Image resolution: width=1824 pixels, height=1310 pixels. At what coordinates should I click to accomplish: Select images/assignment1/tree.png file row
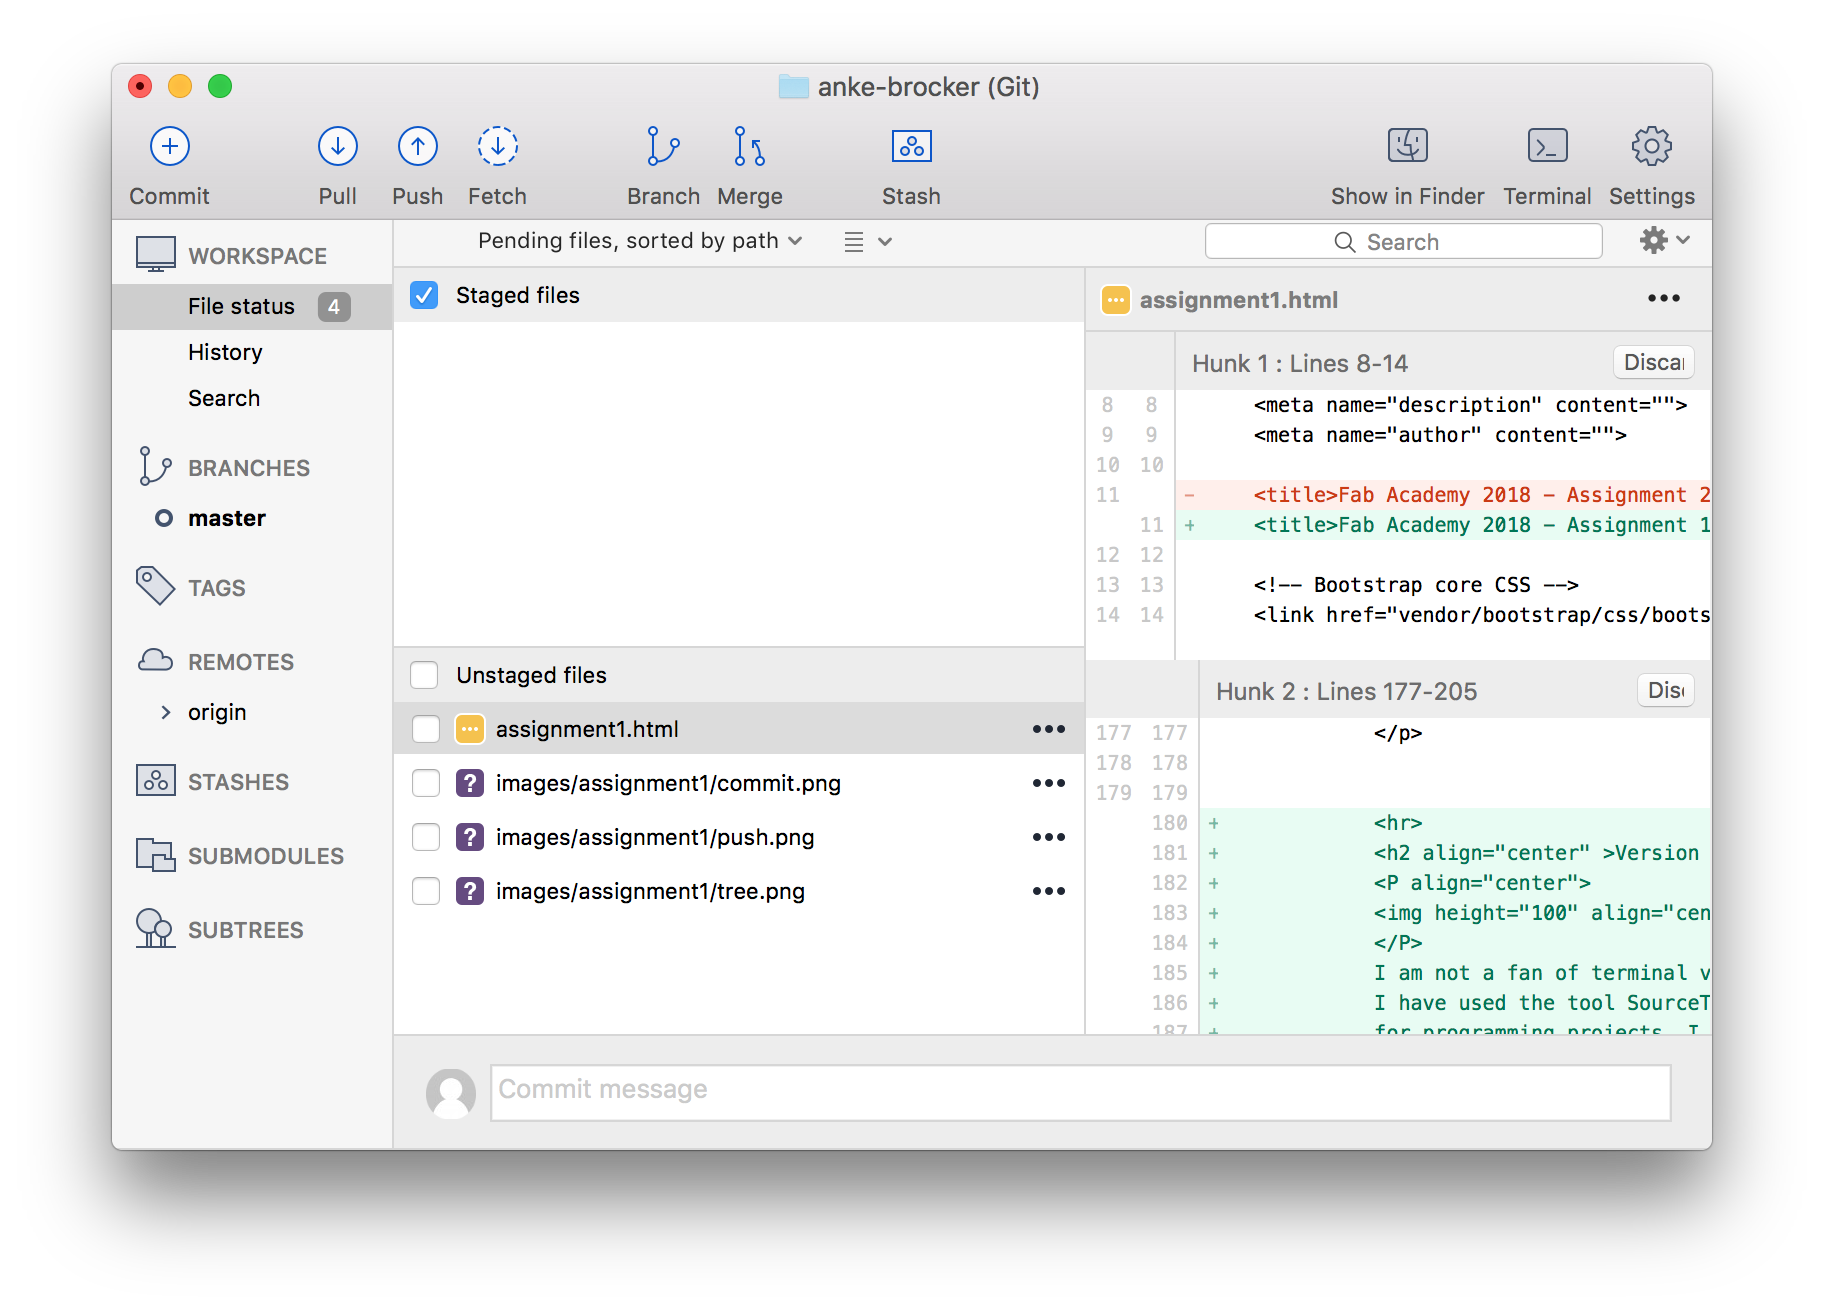pos(739,891)
